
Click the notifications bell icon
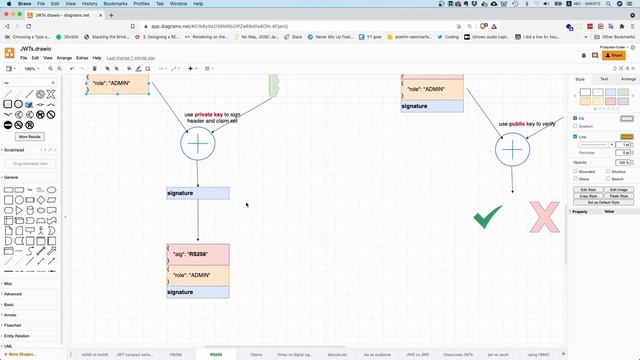pyautogui.click(x=584, y=55)
